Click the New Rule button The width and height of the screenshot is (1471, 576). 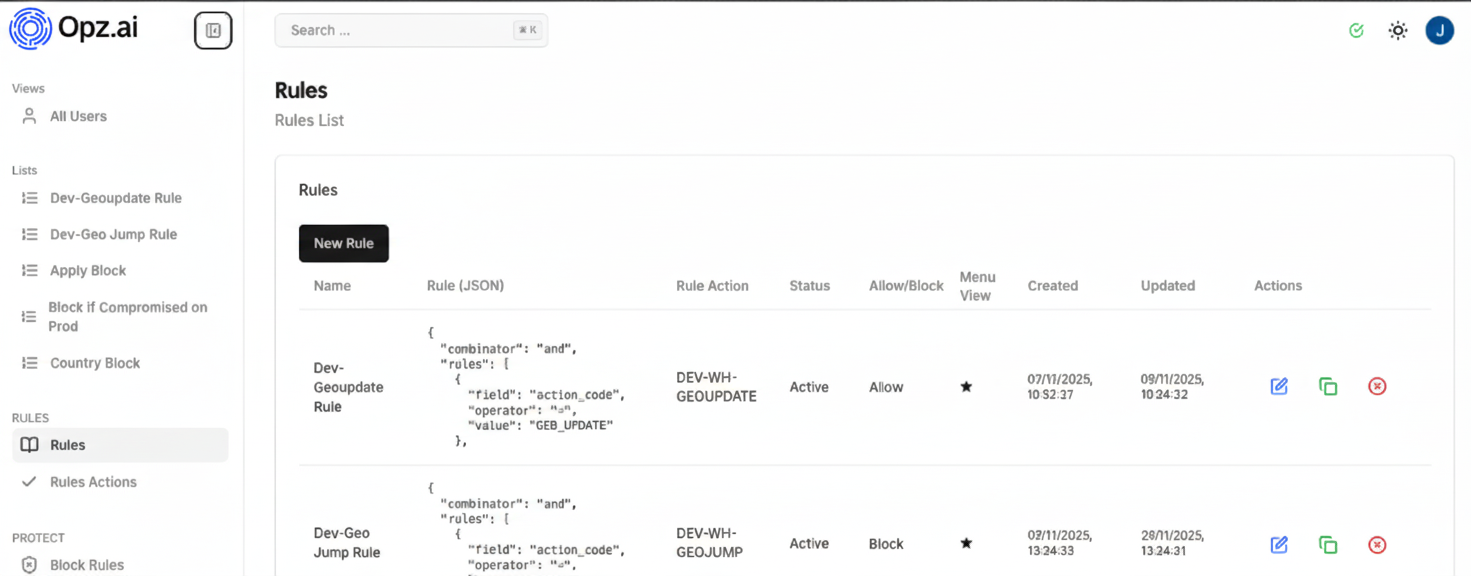pyautogui.click(x=343, y=243)
